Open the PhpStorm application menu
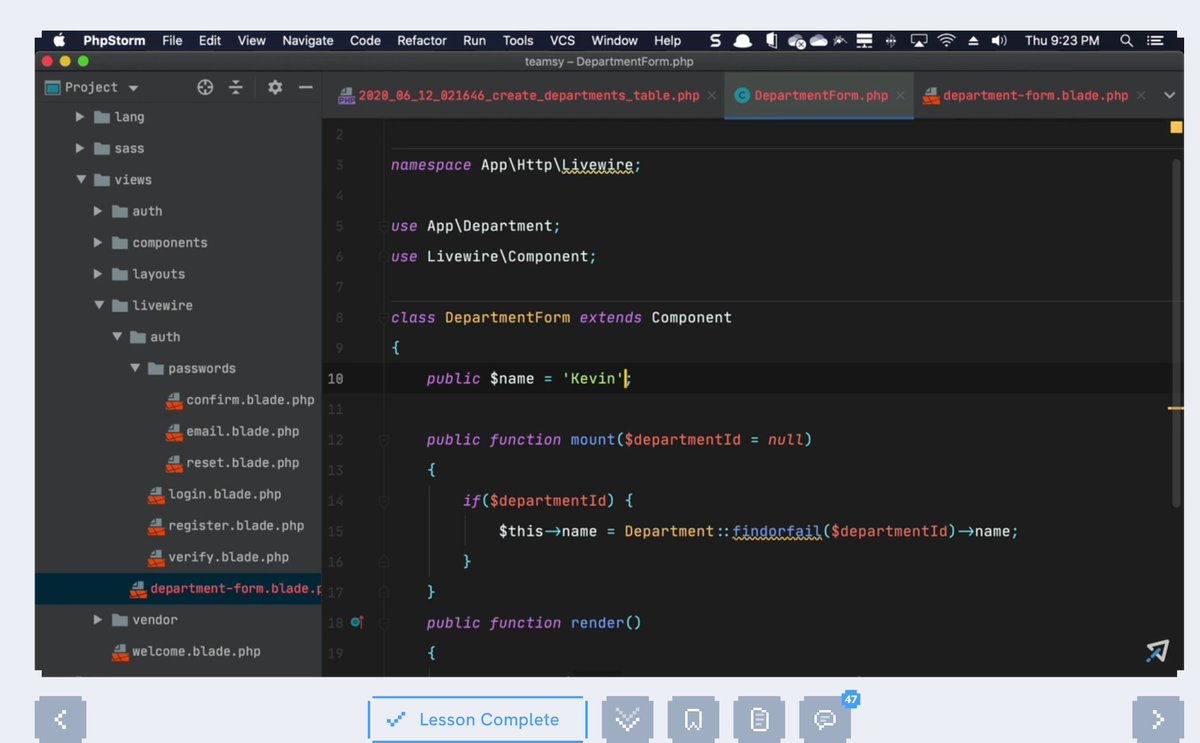This screenshot has width=1200, height=743. tap(114, 41)
